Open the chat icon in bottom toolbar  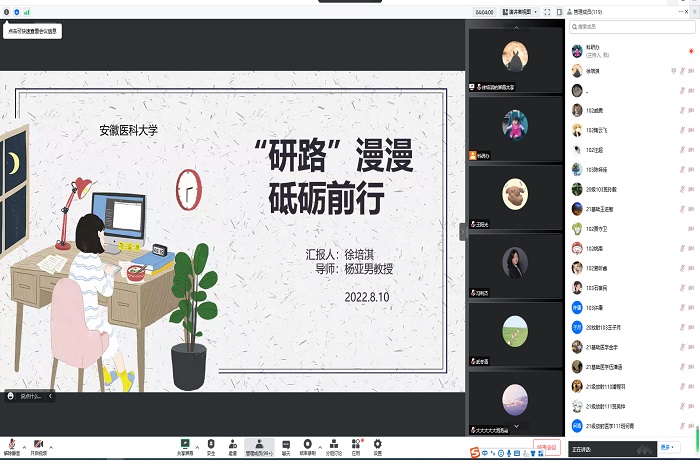coord(285,443)
